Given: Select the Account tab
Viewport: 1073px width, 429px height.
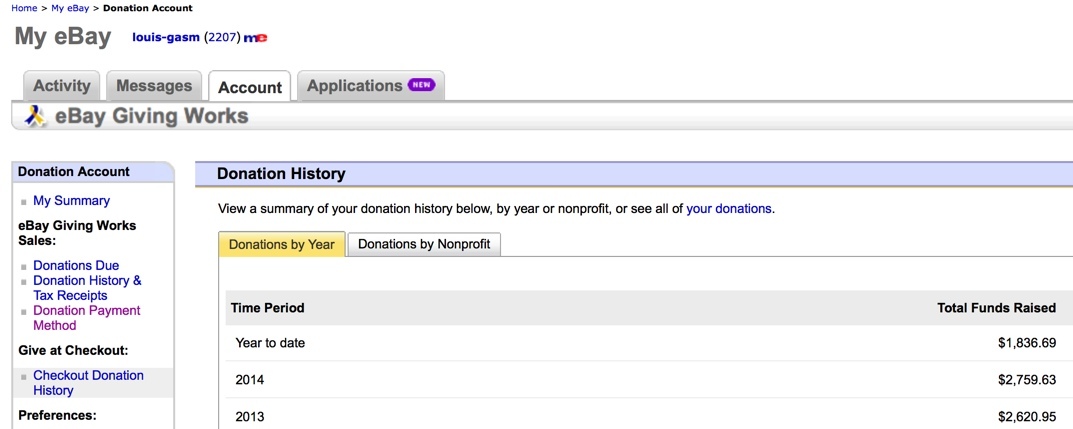Looking at the screenshot, I should click(x=250, y=87).
